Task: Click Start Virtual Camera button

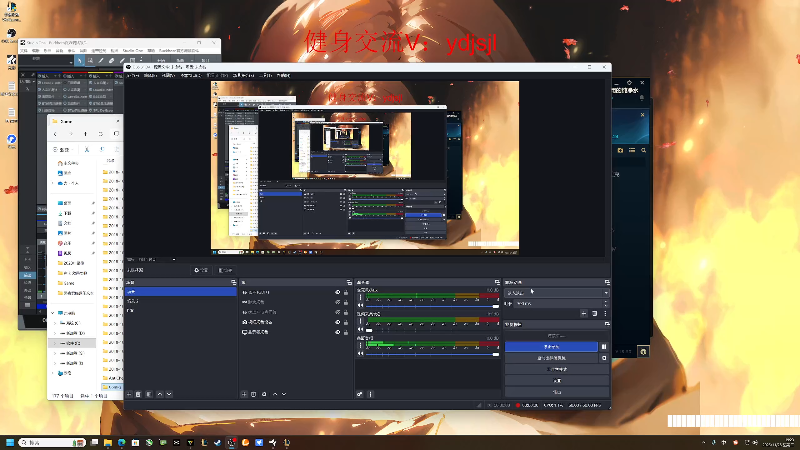Action: coord(552,358)
